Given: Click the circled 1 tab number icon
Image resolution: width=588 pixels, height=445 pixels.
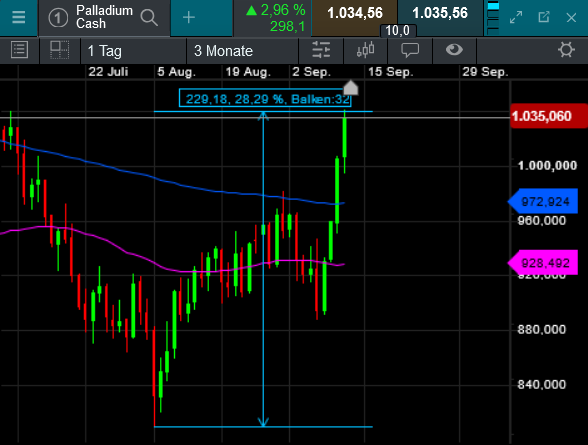Looking at the screenshot, I should click(58, 18).
